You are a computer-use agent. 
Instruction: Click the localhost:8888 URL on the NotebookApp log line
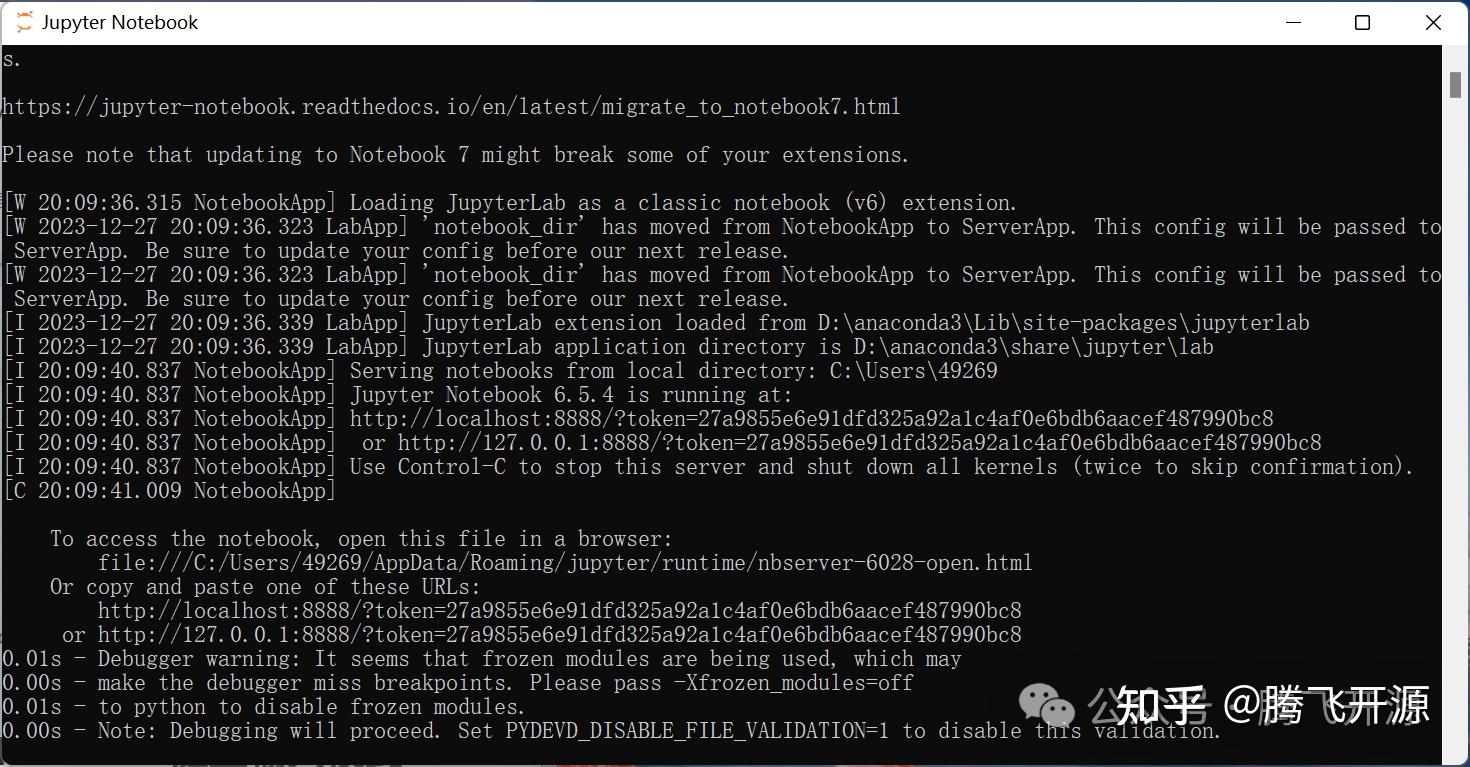pyautogui.click(x=811, y=419)
